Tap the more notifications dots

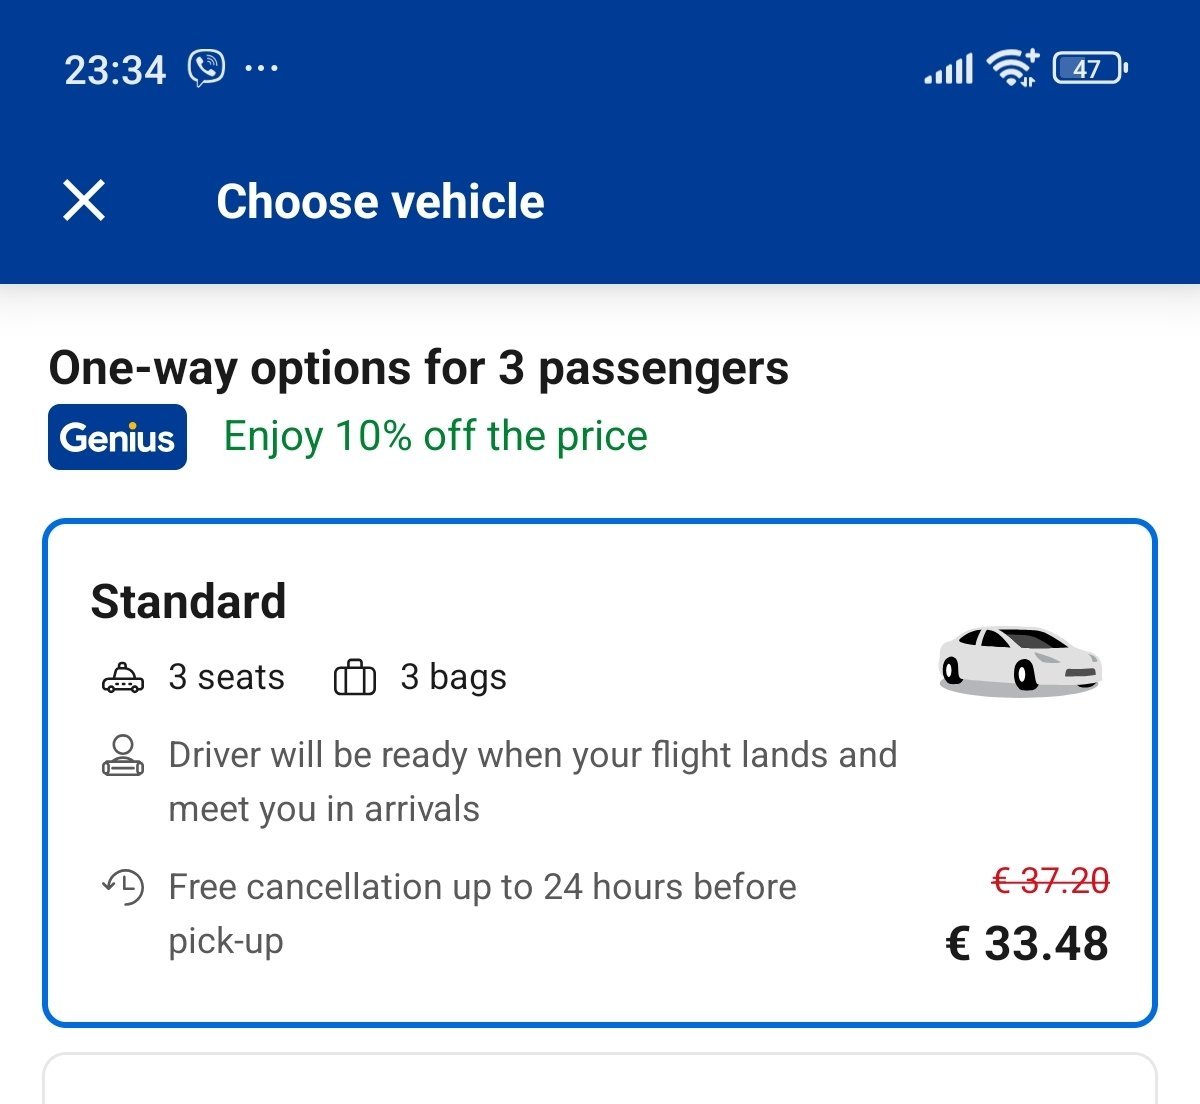coord(261,68)
